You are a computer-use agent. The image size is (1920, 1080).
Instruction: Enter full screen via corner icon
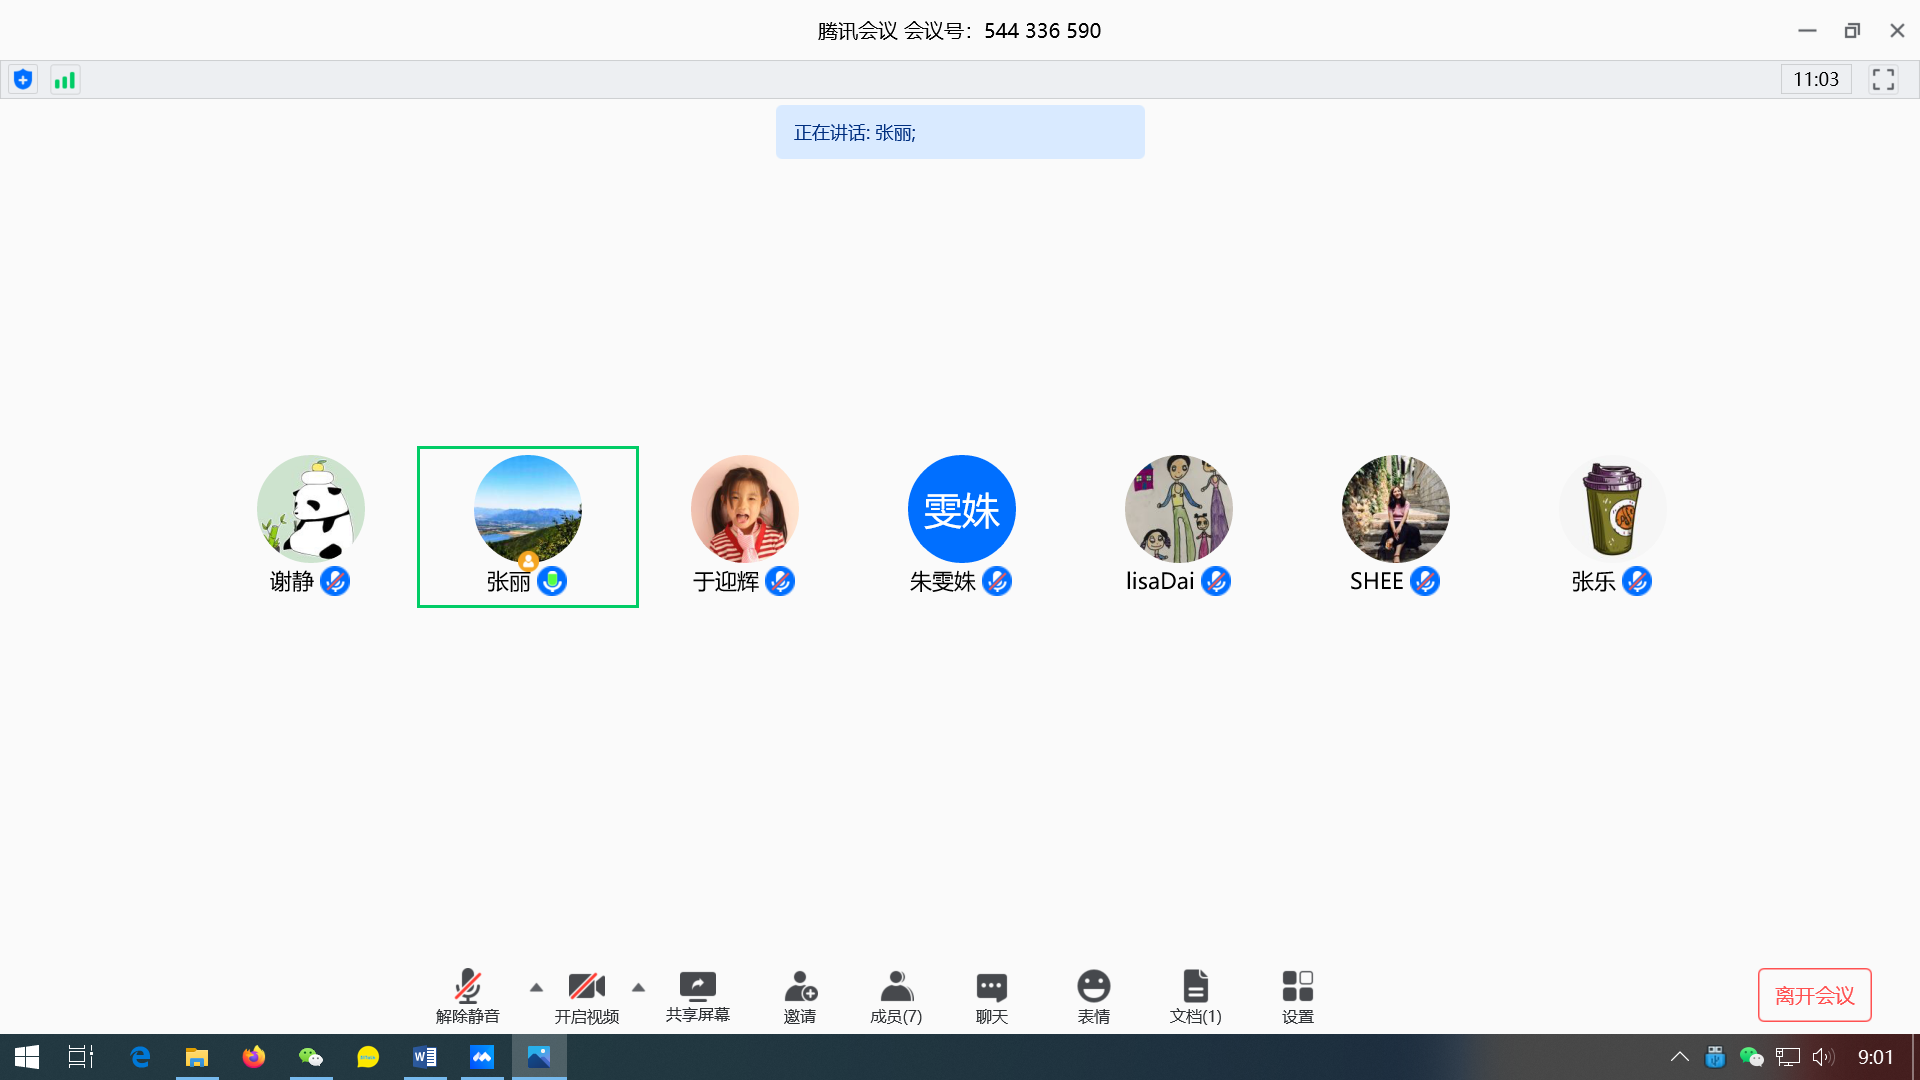[x=1883, y=80]
